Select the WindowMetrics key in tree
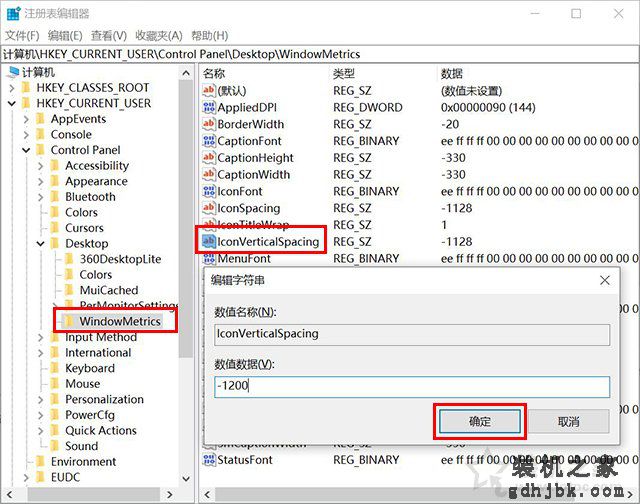 pyautogui.click(x=120, y=321)
